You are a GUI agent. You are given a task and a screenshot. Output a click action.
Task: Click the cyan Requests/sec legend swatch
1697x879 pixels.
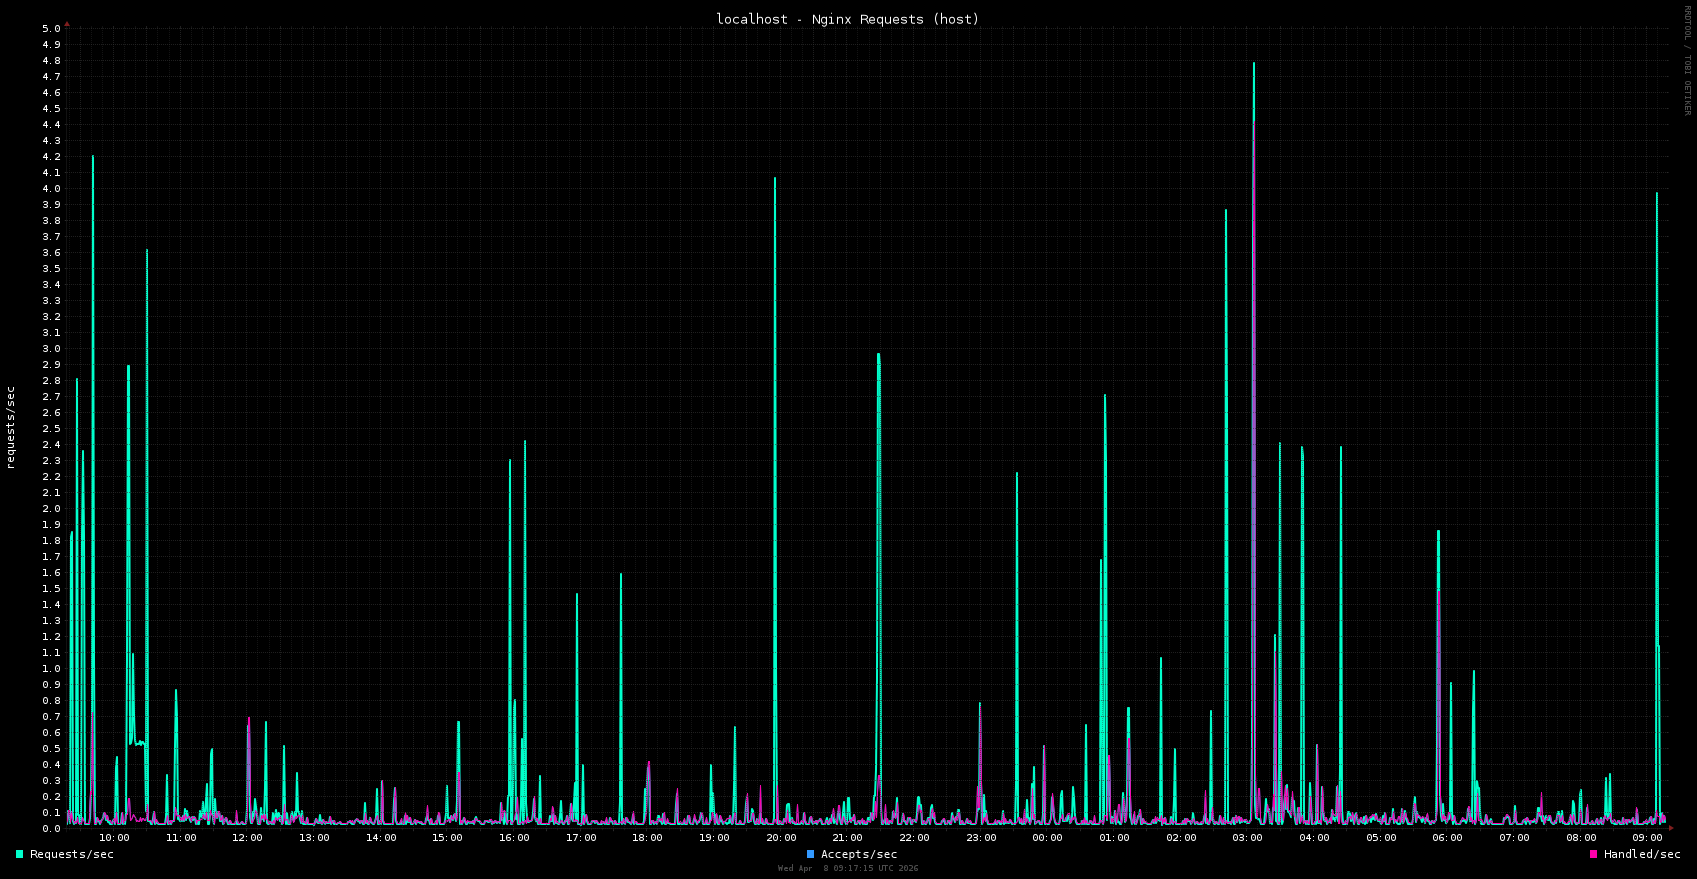click(19, 854)
